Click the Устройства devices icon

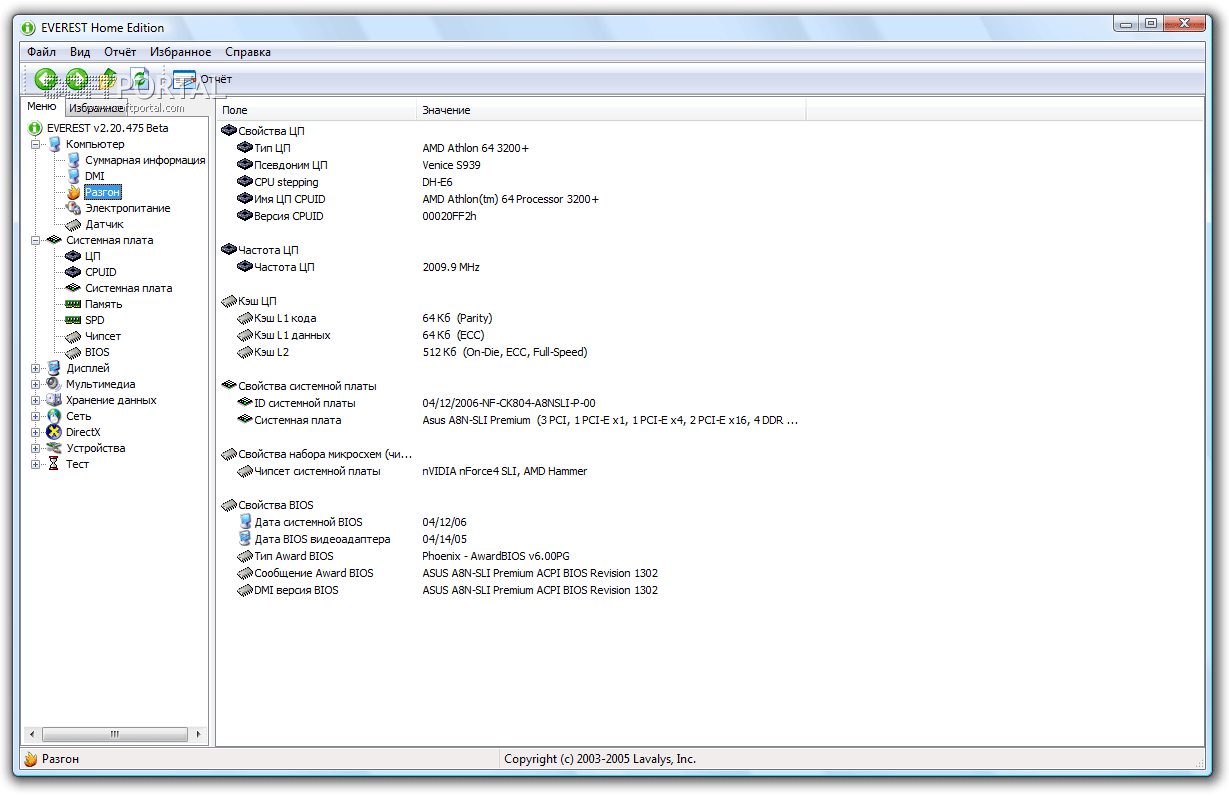(54, 448)
